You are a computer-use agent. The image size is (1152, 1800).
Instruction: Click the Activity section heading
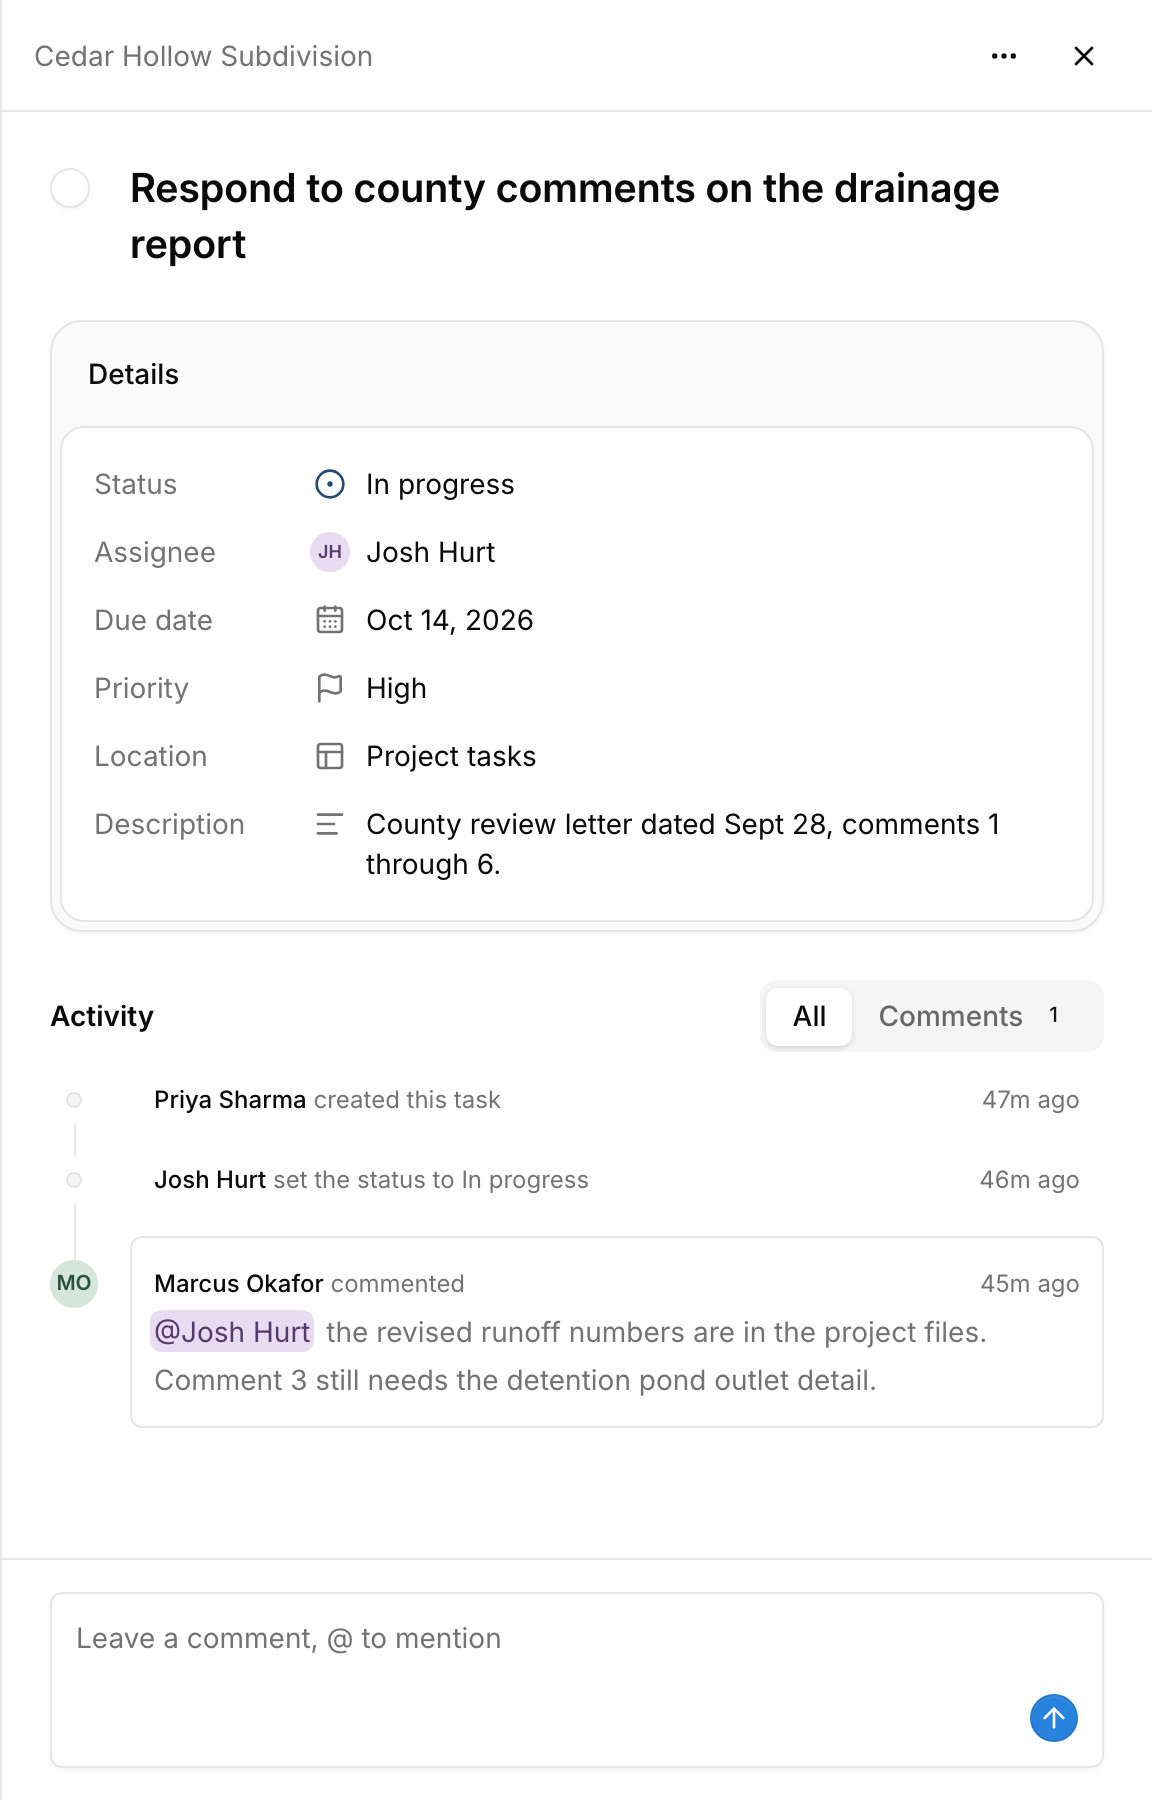[x=102, y=1016]
